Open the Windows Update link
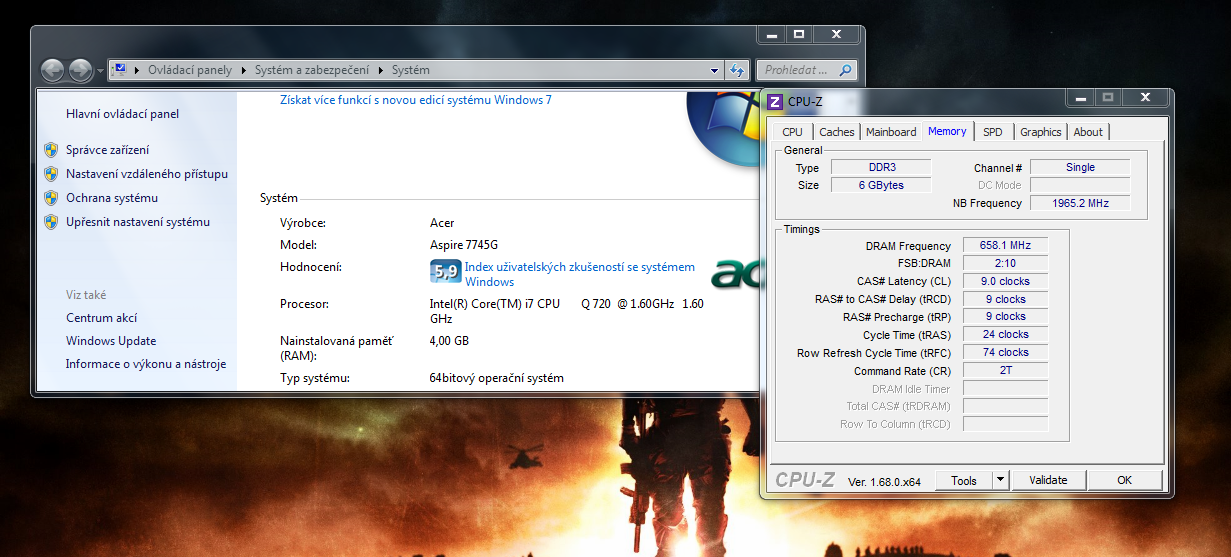Screen dimensions: 1231x557 pos(111,341)
